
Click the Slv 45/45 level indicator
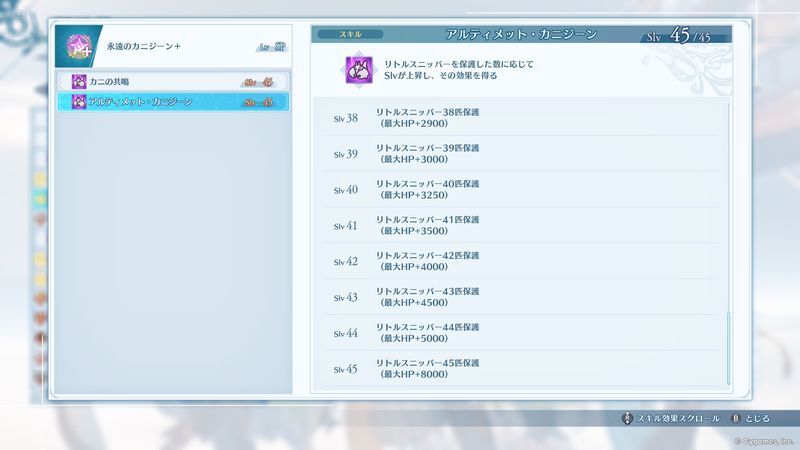[x=679, y=35]
